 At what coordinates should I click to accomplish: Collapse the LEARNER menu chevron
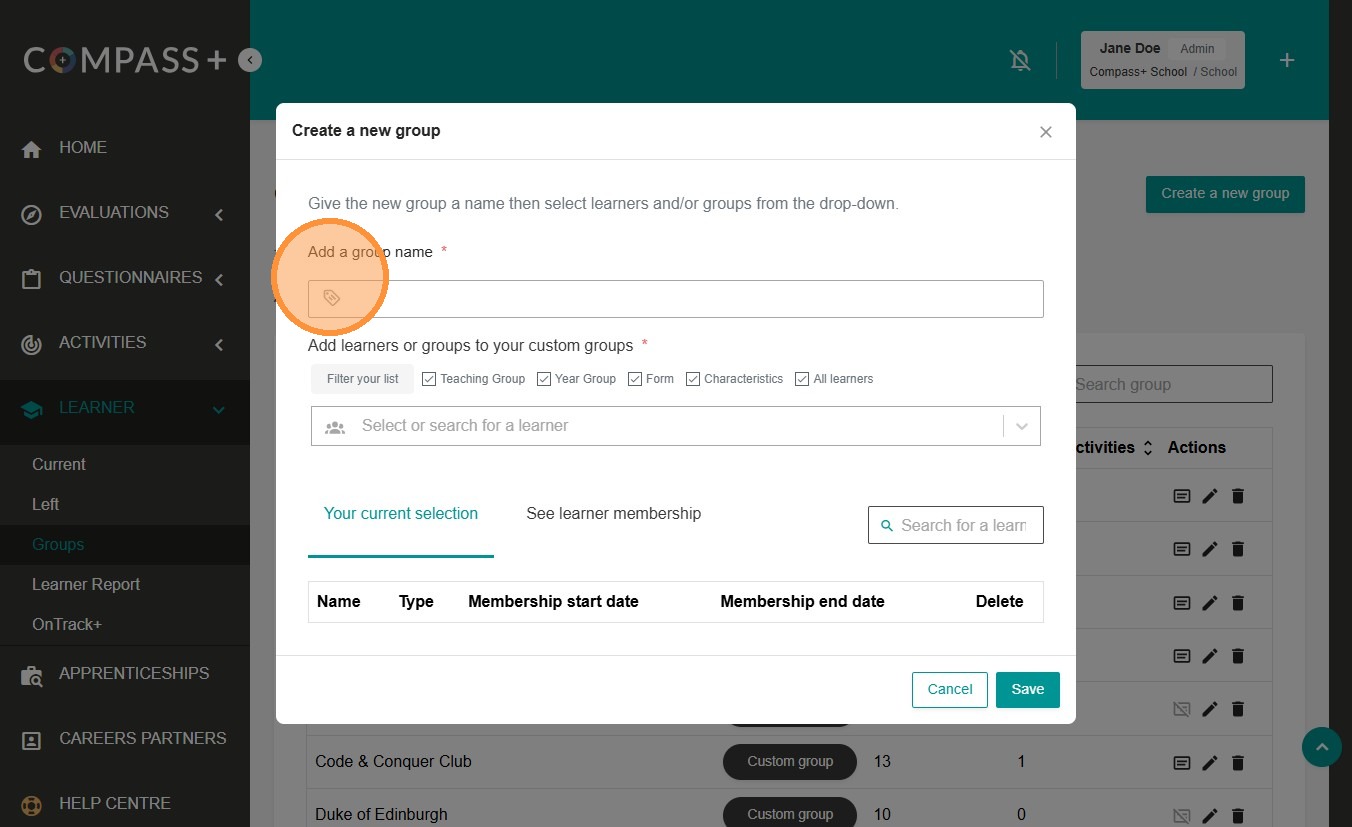219,409
